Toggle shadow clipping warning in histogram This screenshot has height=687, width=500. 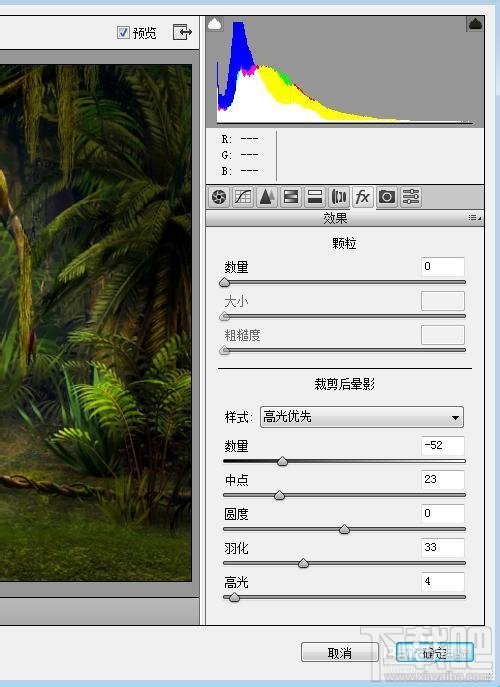coord(215,24)
